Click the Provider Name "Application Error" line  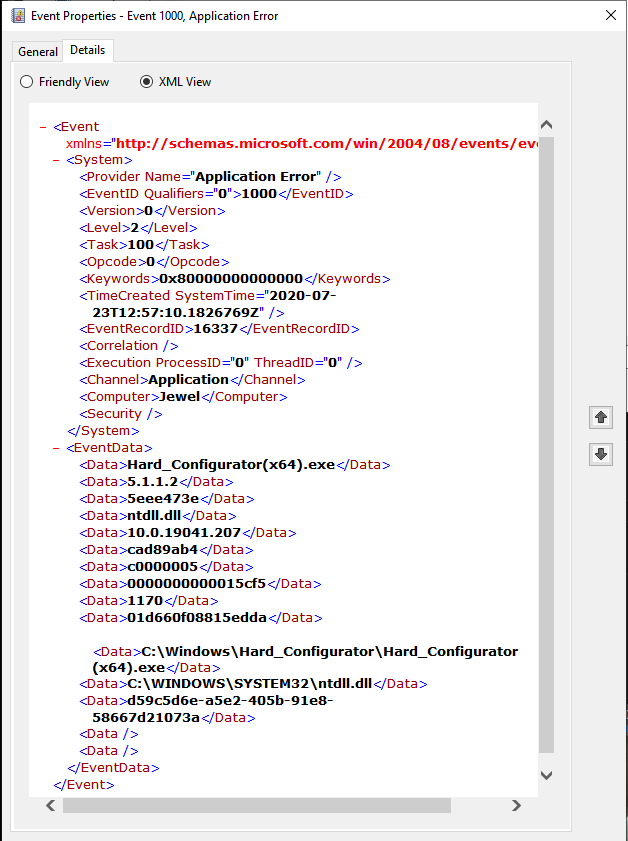[x=210, y=176]
